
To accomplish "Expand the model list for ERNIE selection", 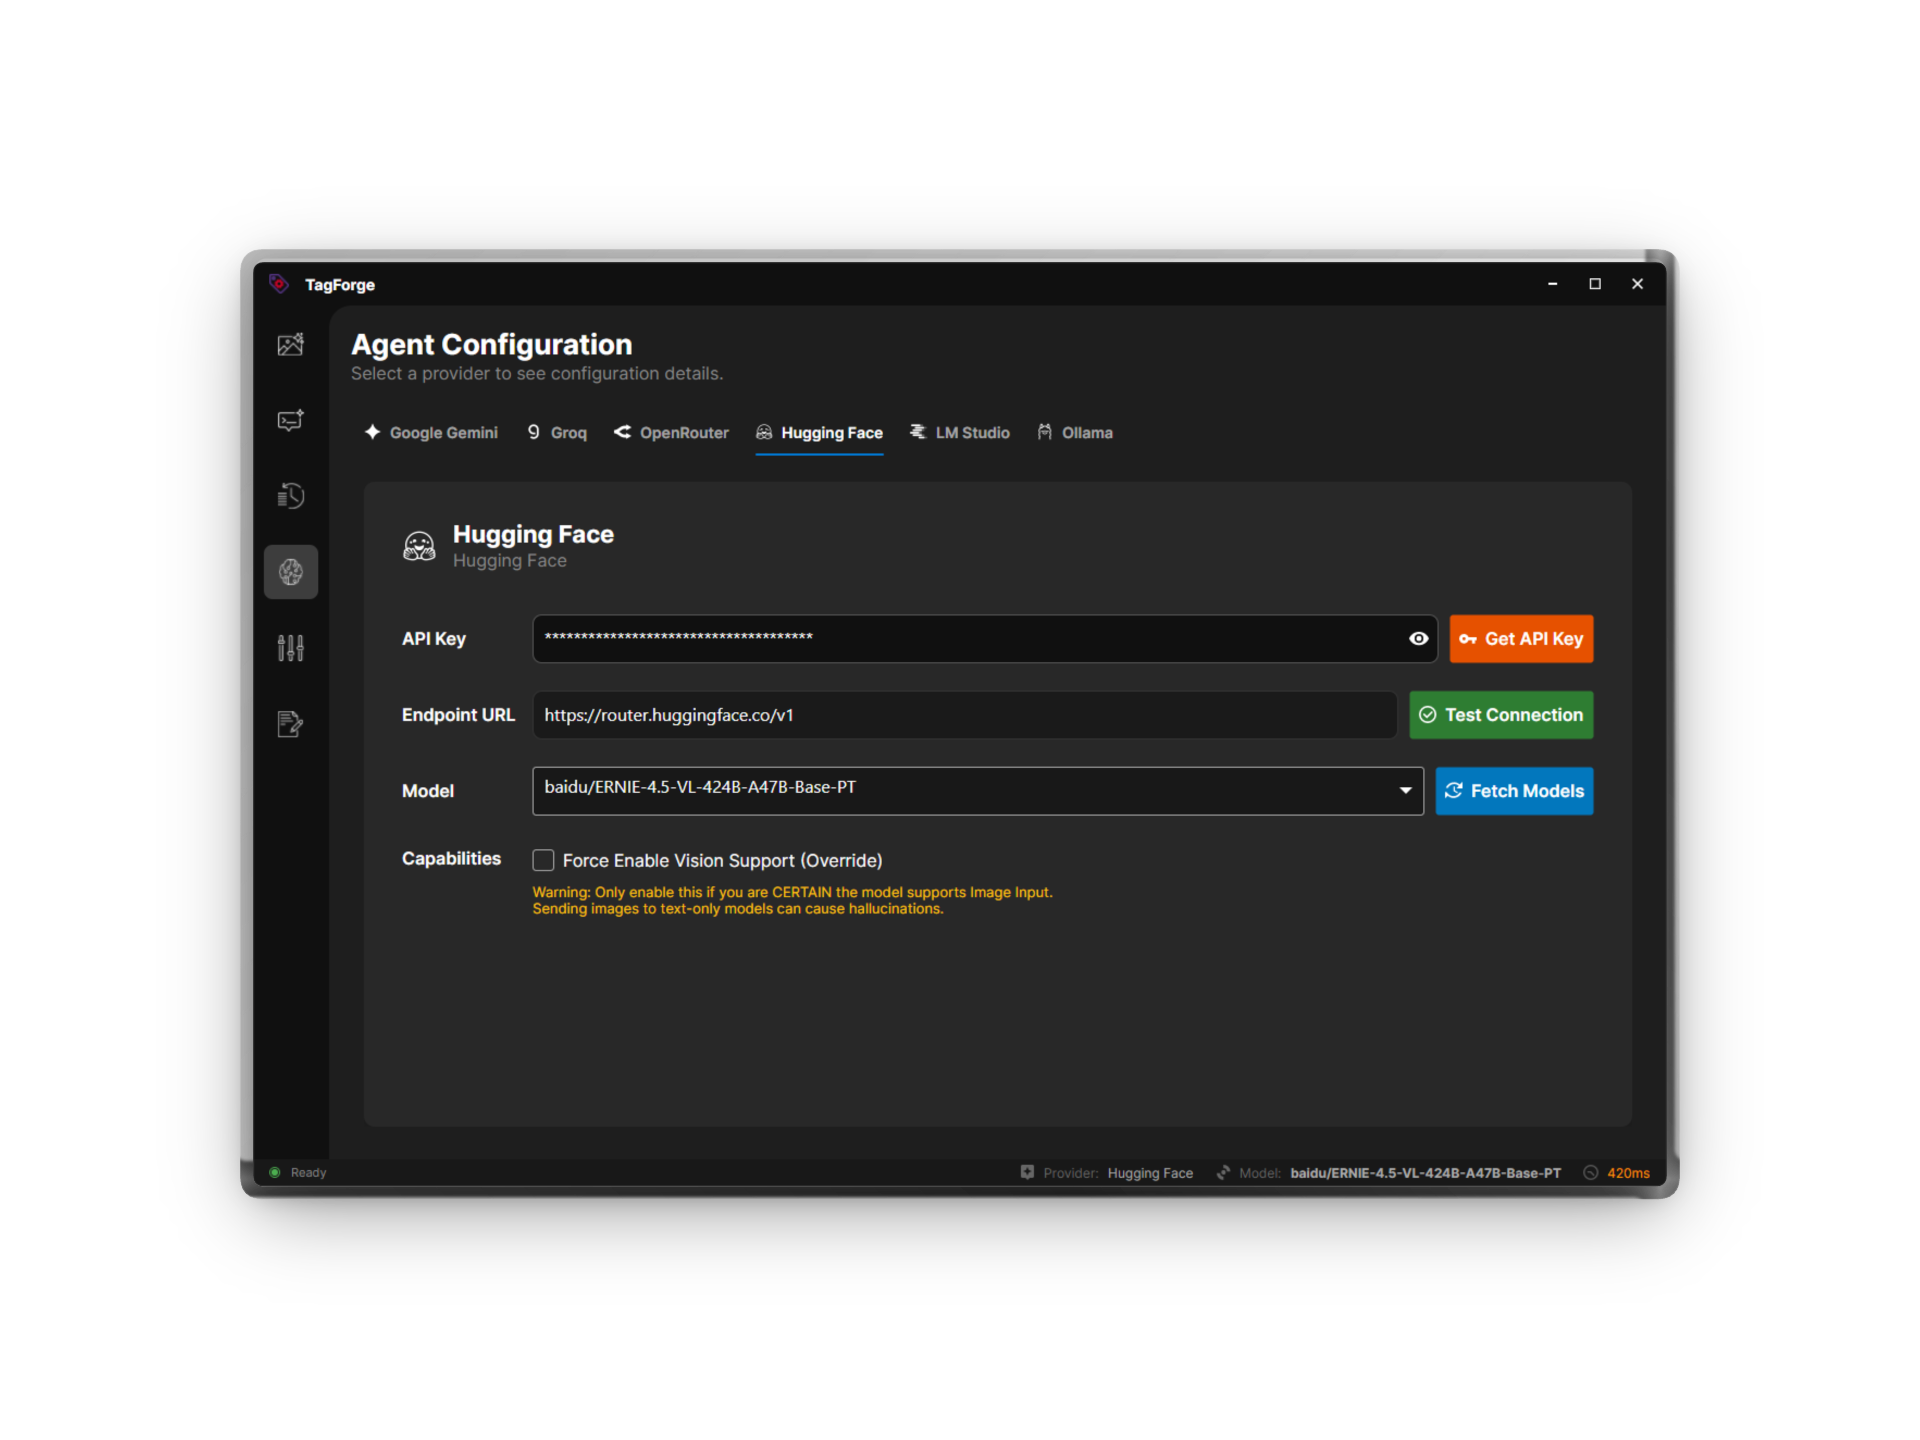I will 1404,790.
